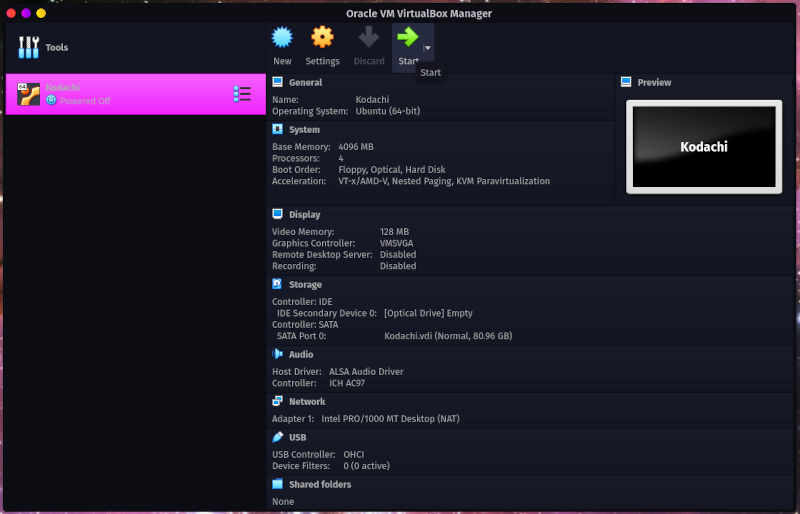Open the Settings gear toolbar icon
This screenshot has width=800, height=514.
point(322,37)
